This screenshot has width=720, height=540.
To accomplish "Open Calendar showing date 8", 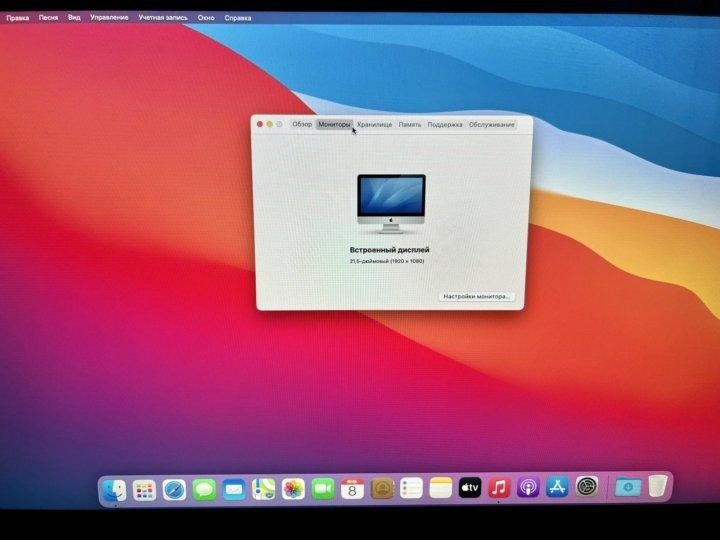I will pos(352,489).
